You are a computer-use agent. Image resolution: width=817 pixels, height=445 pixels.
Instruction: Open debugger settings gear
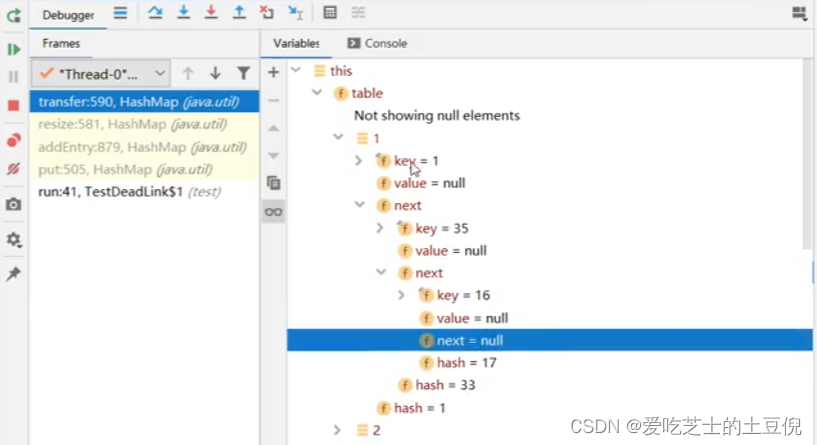(x=14, y=240)
